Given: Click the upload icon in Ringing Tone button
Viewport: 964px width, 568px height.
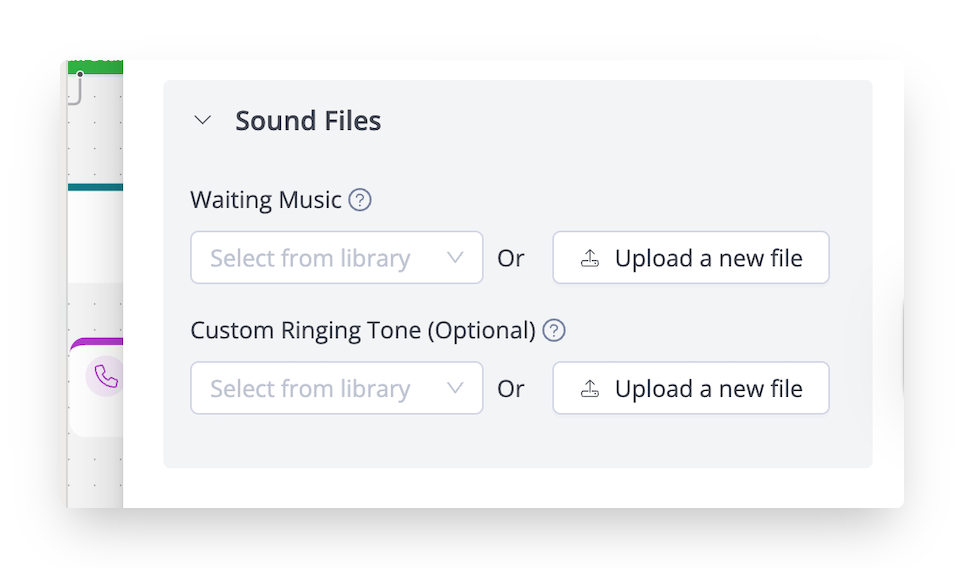Looking at the screenshot, I should [x=590, y=388].
